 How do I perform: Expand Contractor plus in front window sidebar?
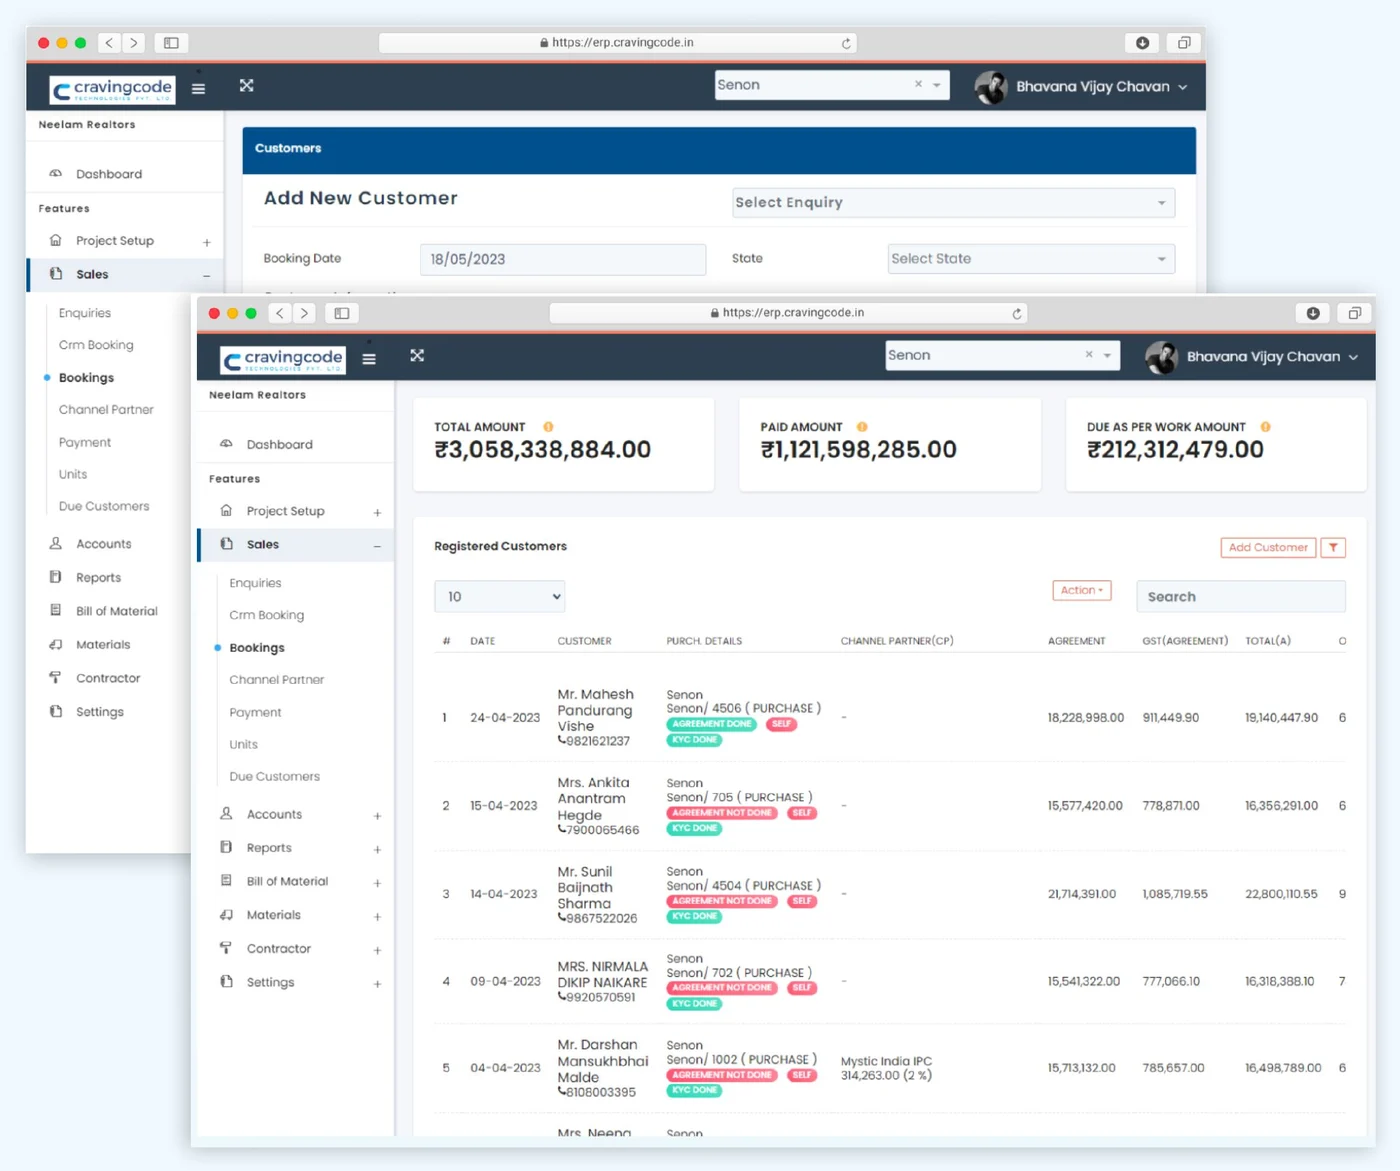point(377,950)
